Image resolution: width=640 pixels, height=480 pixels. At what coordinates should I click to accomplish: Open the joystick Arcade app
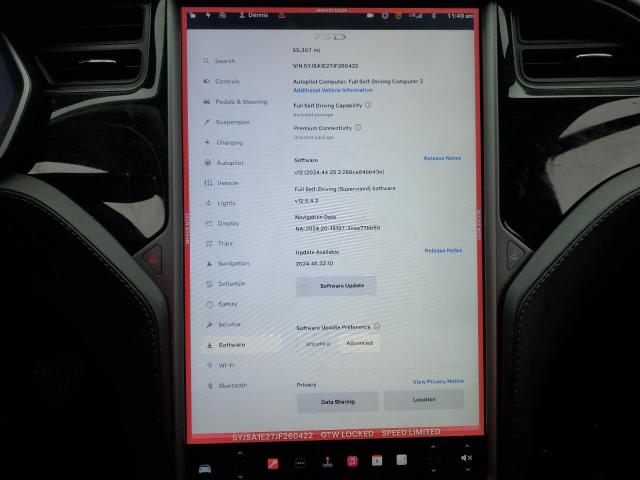pos(327,462)
